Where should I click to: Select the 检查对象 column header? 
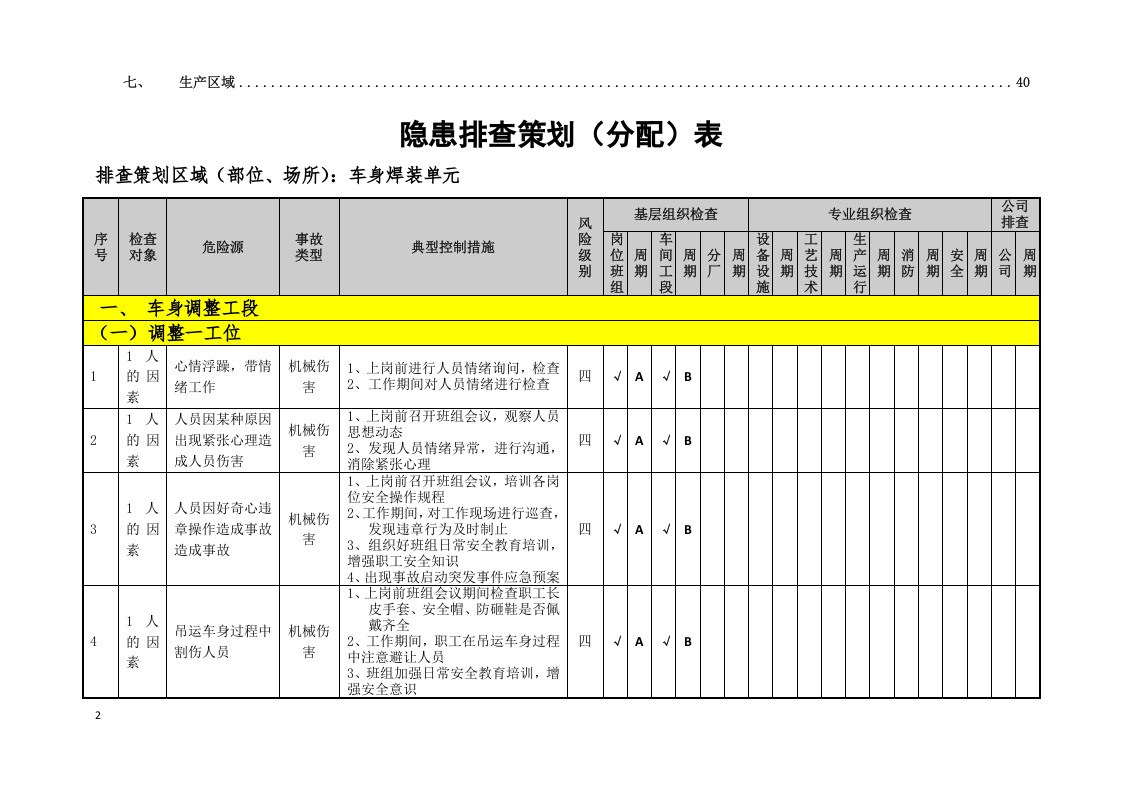pos(142,247)
